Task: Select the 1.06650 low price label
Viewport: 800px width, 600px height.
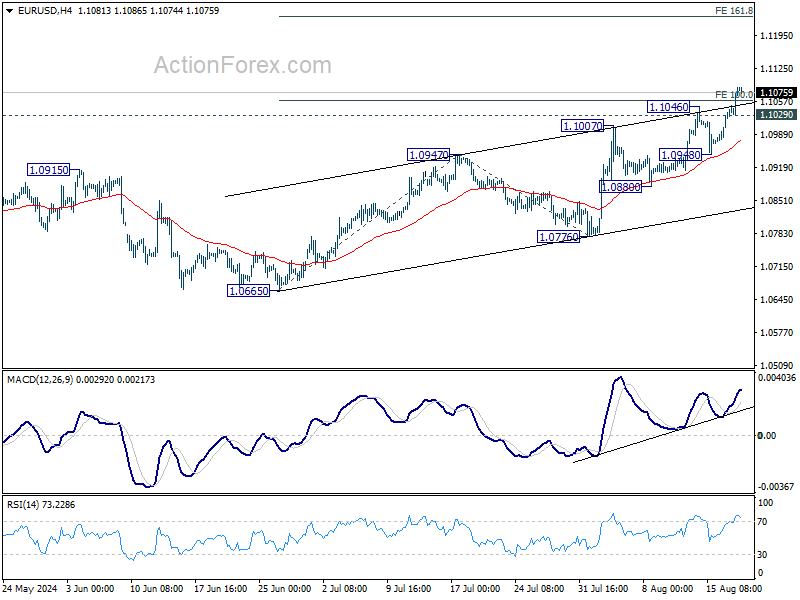Action: tap(248, 291)
